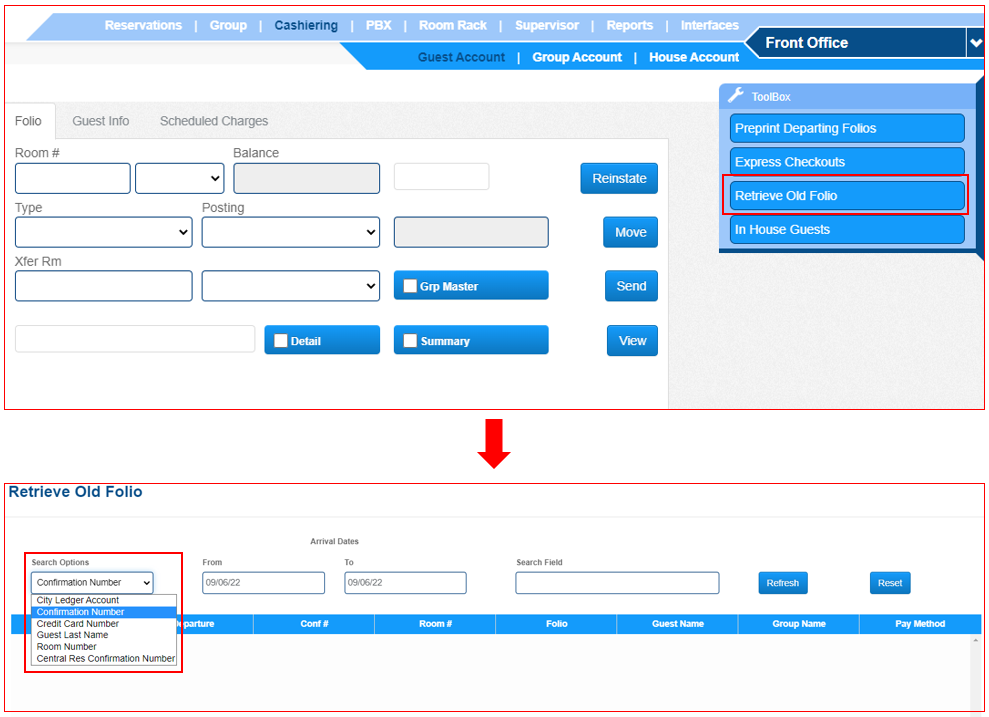Image resolution: width=989 pixels, height=717 pixels.
Task: Click the Retrieve Old Folio button
Action: 846,196
